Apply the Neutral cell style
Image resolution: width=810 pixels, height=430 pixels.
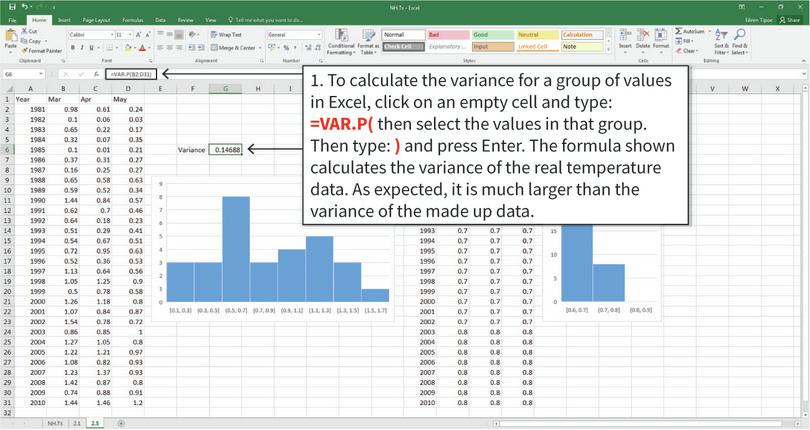(x=538, y=35)
